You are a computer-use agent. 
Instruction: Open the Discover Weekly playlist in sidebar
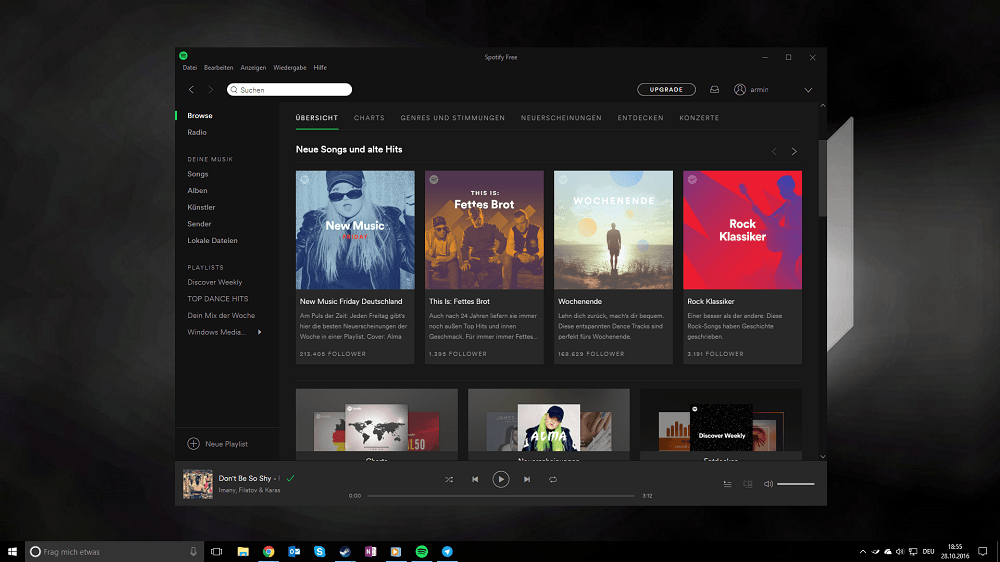pyautogui.click(x=215, y=282)
